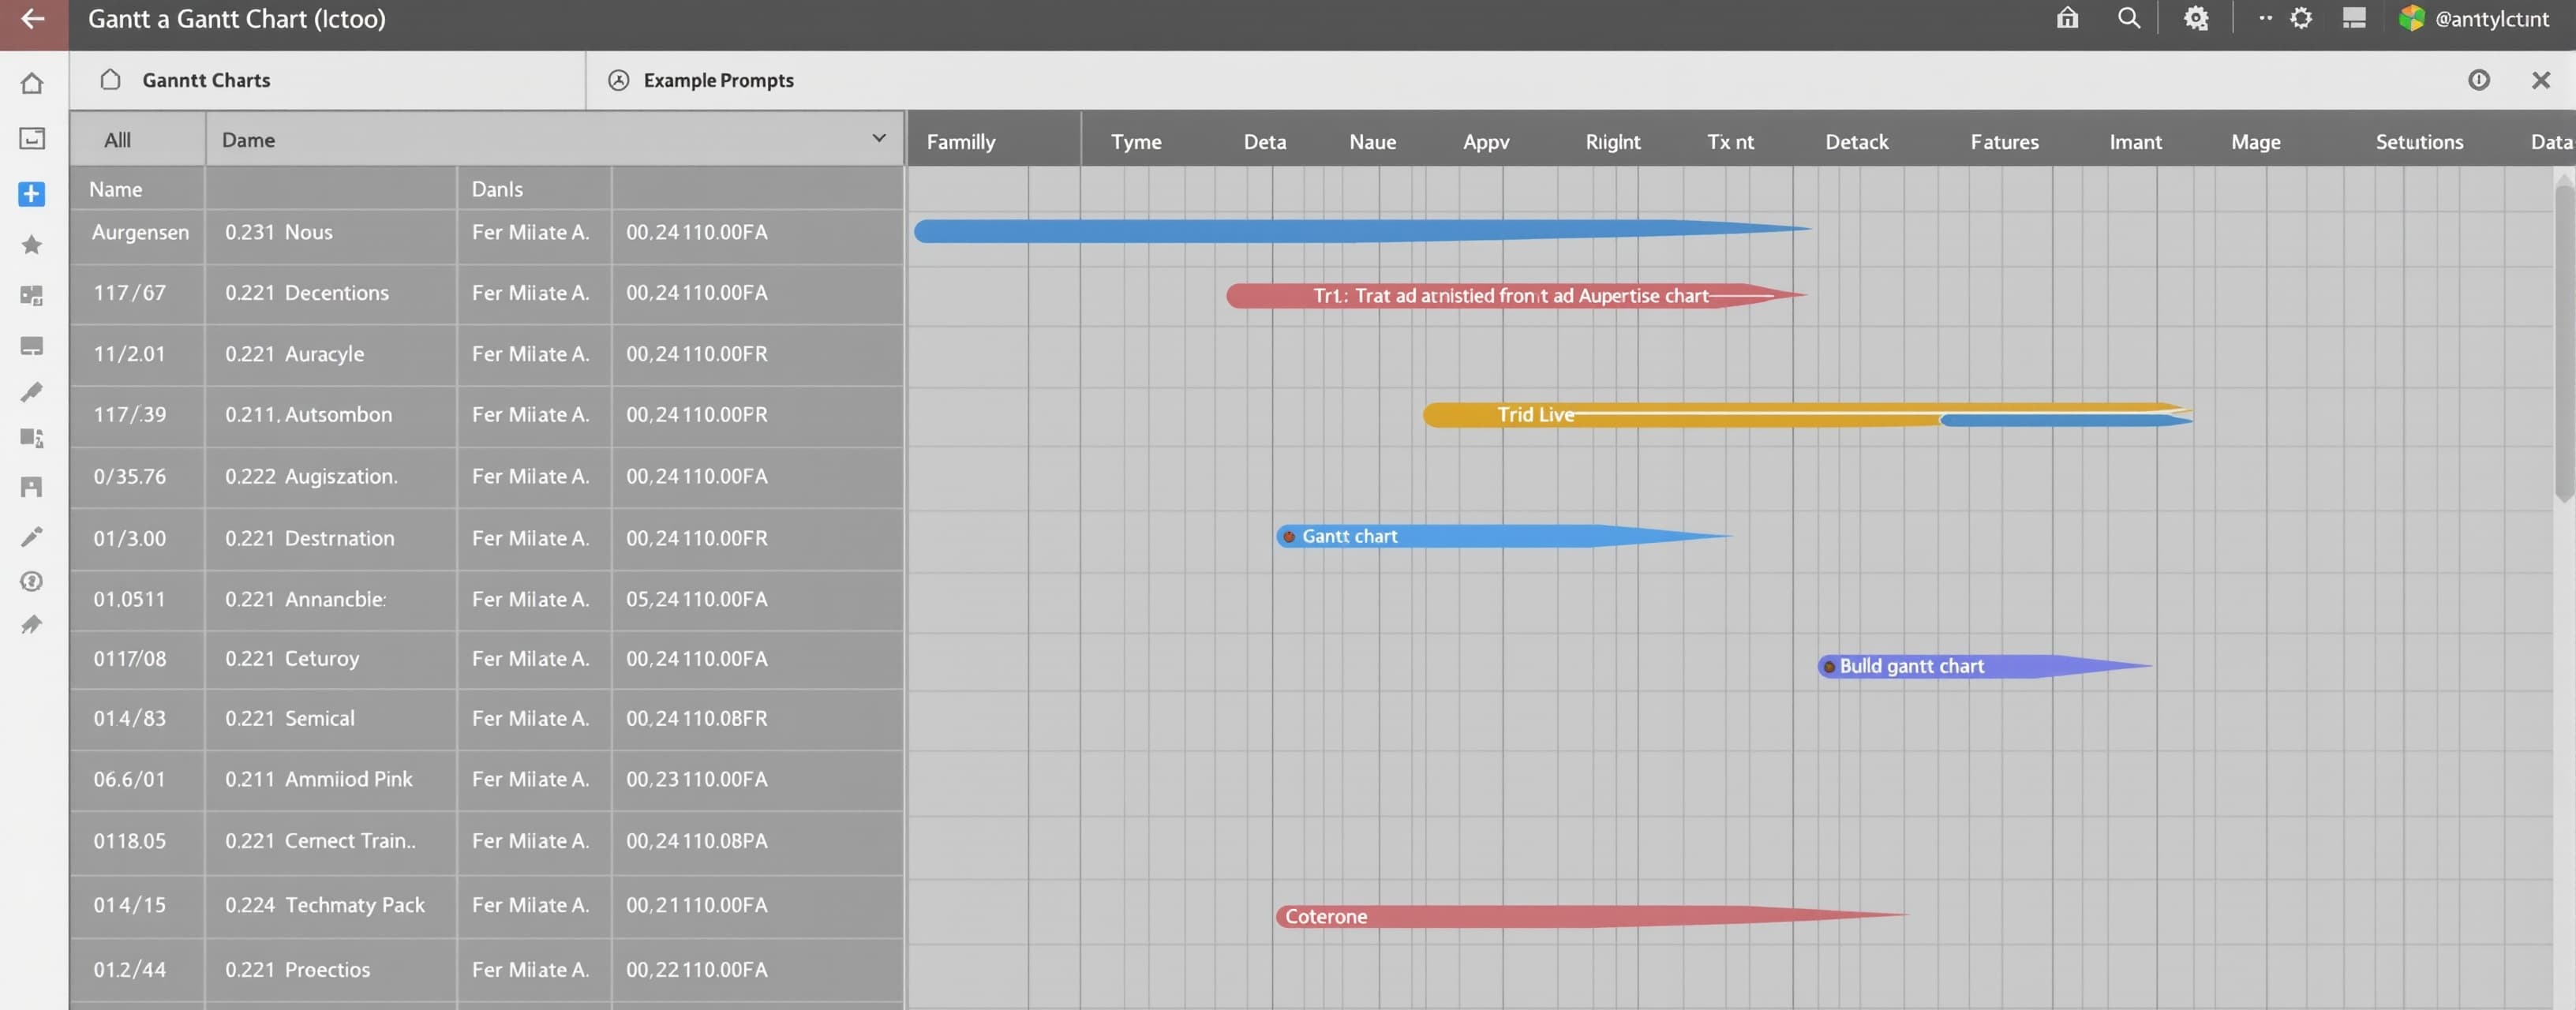Click the second gear icon in top bar
The width and height of the screenshot is (2576, 1010).
tap(2301, 18)
